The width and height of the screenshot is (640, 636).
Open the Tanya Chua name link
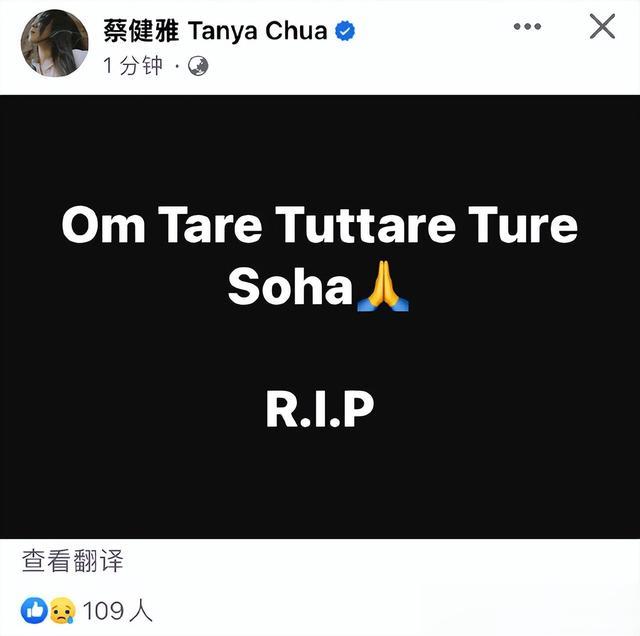tap(258, 31)
